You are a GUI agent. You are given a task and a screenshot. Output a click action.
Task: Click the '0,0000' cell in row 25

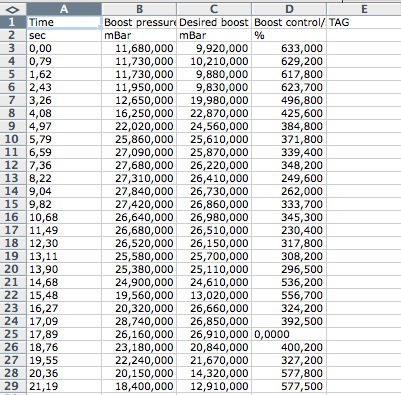[x=289, y=334]
